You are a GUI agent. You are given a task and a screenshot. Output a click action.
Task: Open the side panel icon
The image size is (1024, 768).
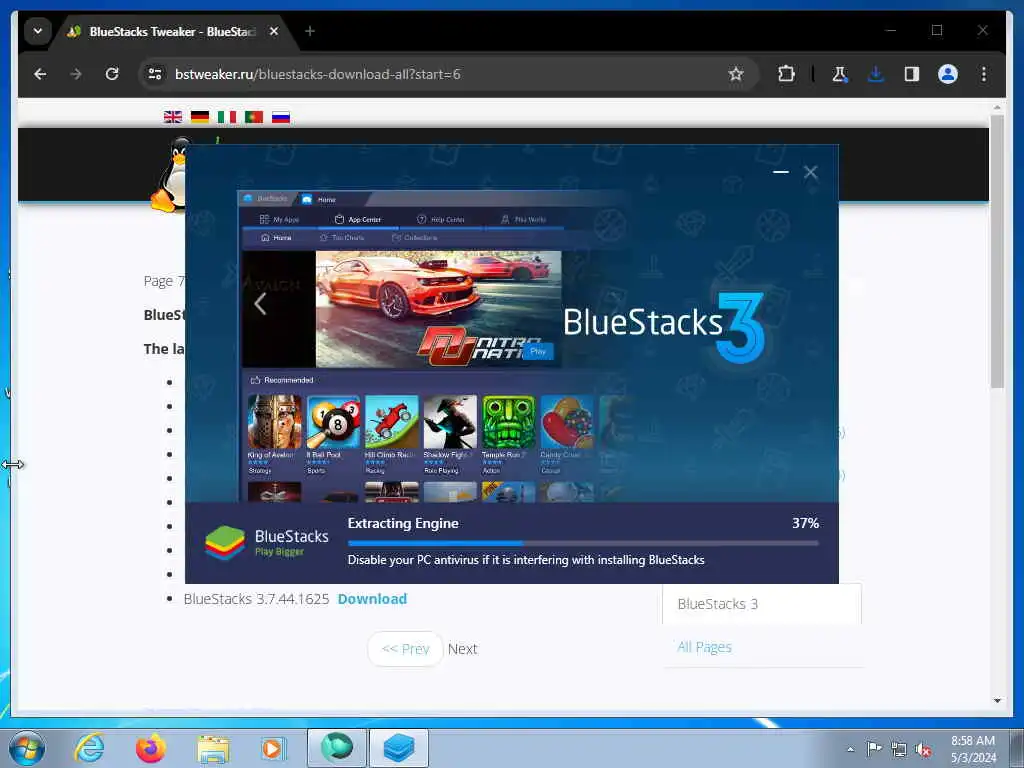point(912,74)
